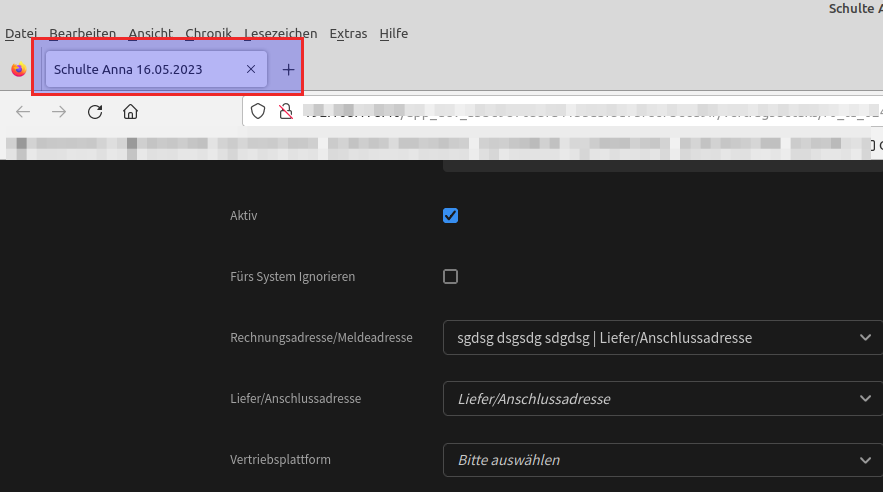
Task: Click the tracking protection shield icon
Action: tap(258, 111)
